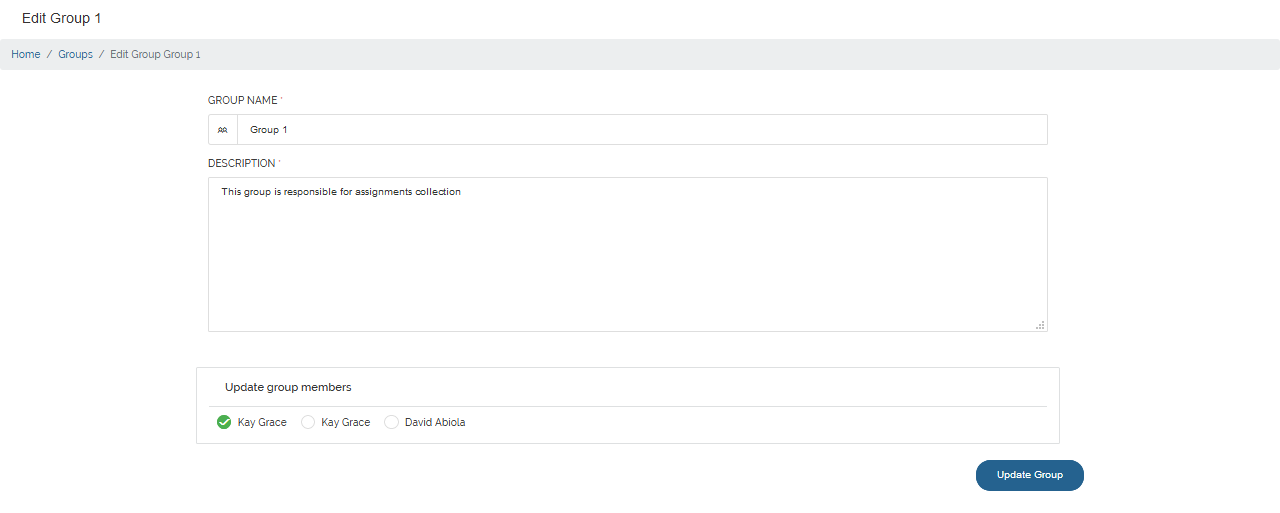Screen dimensions: 1280x513
Task: Tick the David Abiola member checkbox
Action: click(391, 422)
